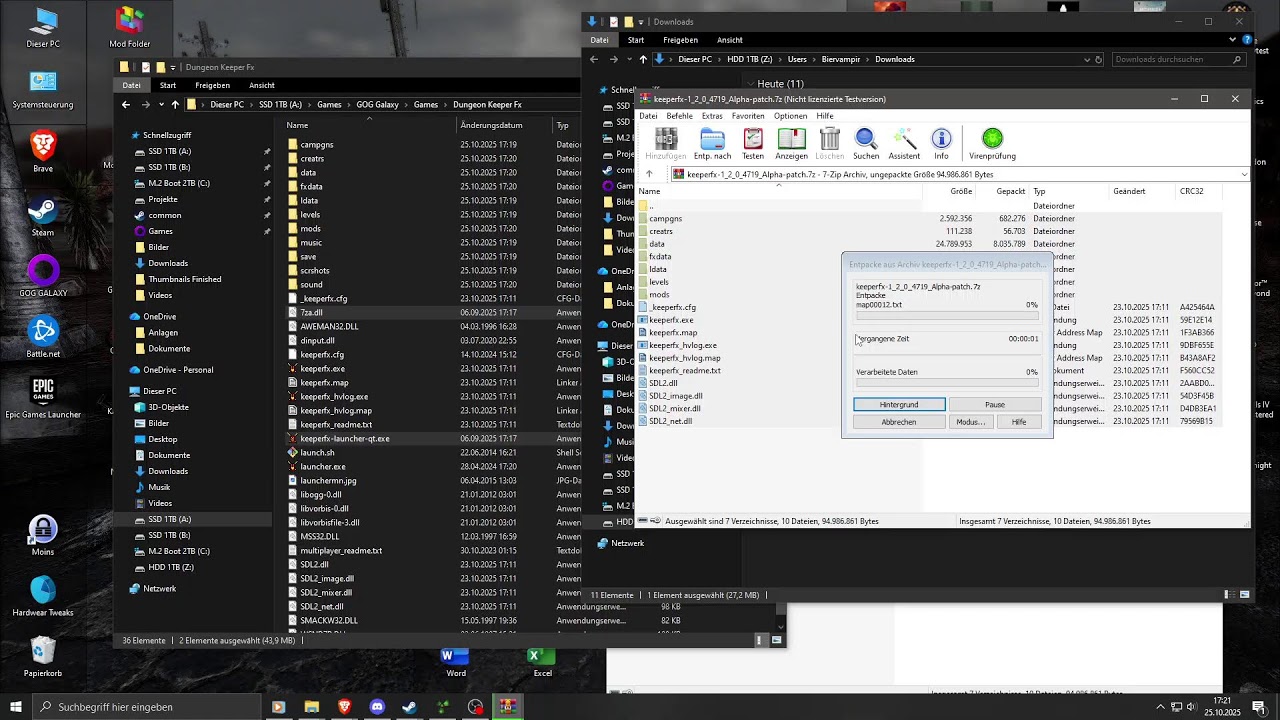Click the Info toolbar icon

tap(941, 144)
